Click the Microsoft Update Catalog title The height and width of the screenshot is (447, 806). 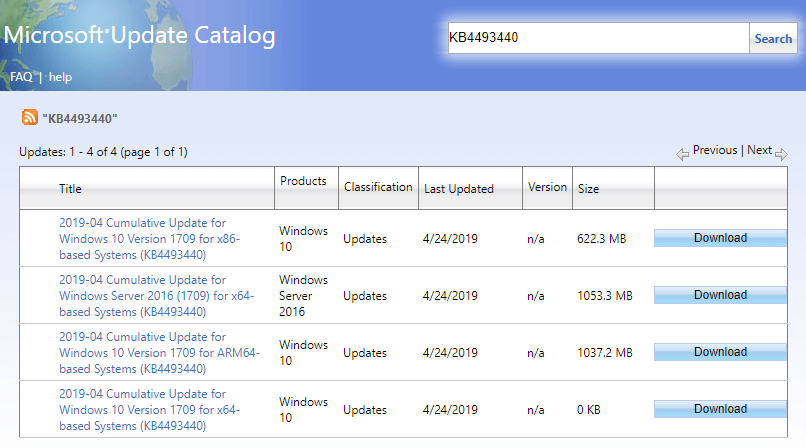[139, 35]
